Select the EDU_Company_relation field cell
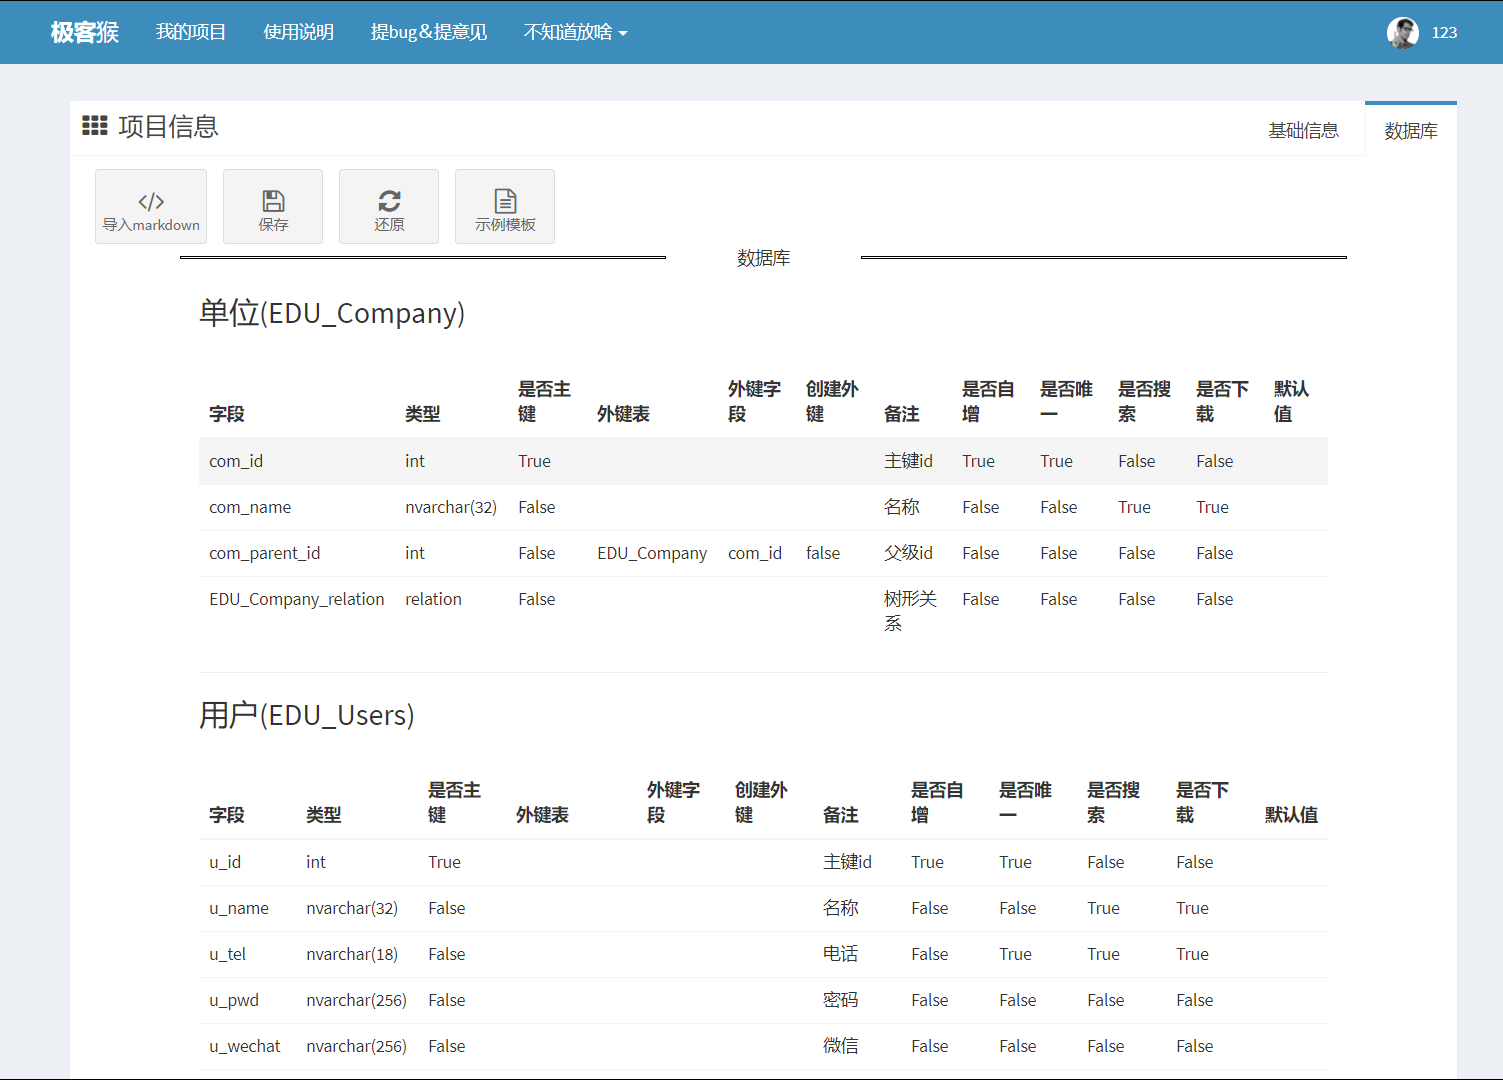1503x1080 pixels. [297, 599]
